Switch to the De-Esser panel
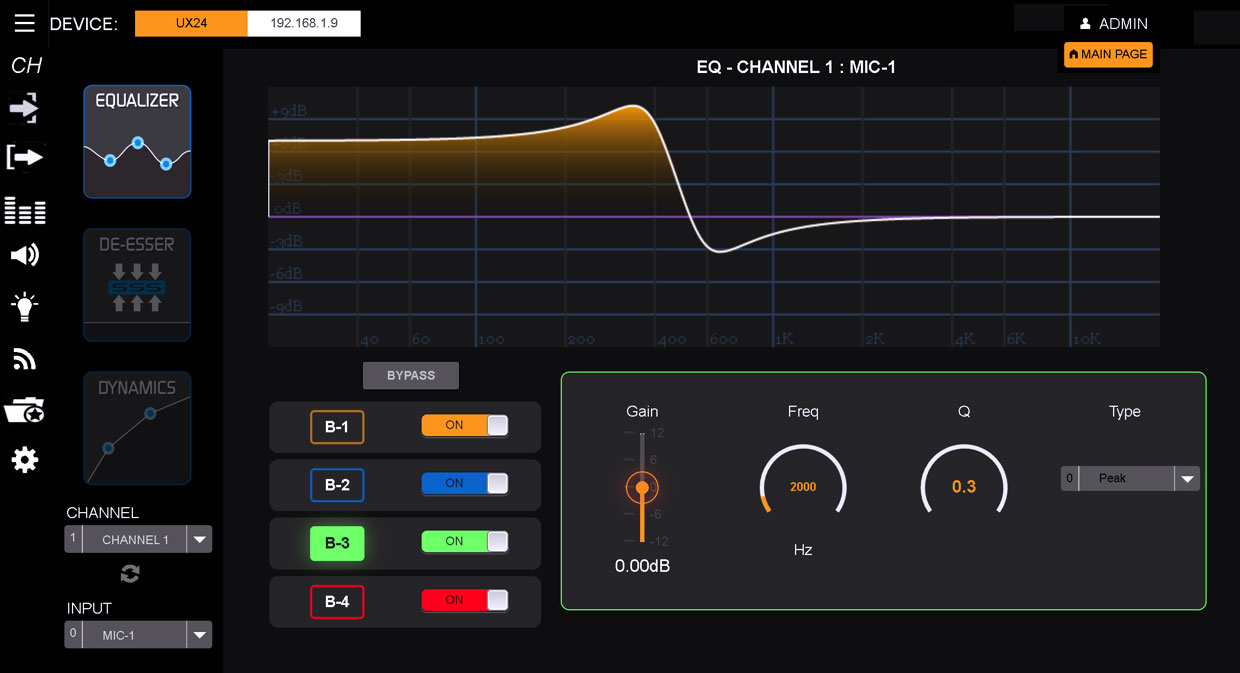Viewport: 1240px width, 673px height. tap(137, 285)
